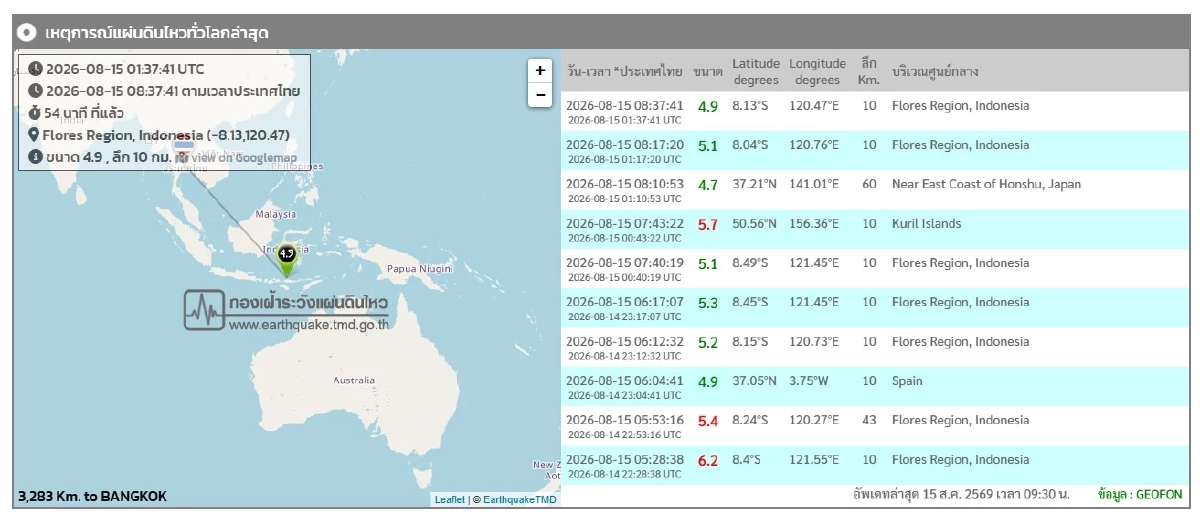Select the Kuril Islands earthquake row

873,229
